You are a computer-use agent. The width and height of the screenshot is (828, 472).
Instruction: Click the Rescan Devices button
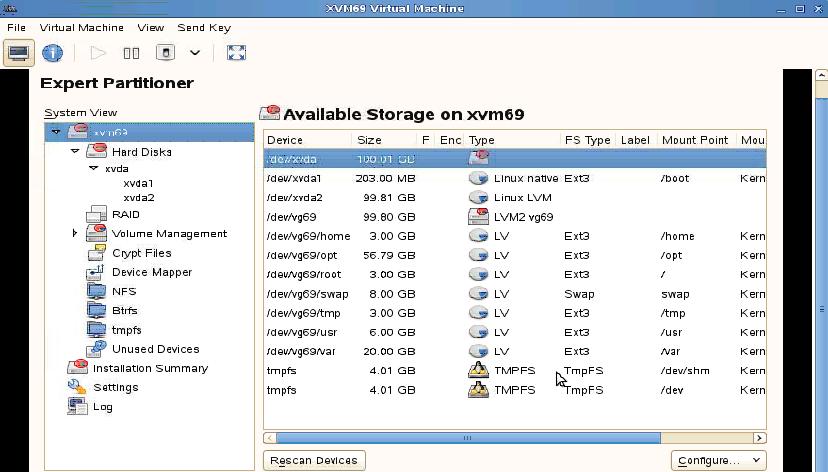click(x=314, y=460)
